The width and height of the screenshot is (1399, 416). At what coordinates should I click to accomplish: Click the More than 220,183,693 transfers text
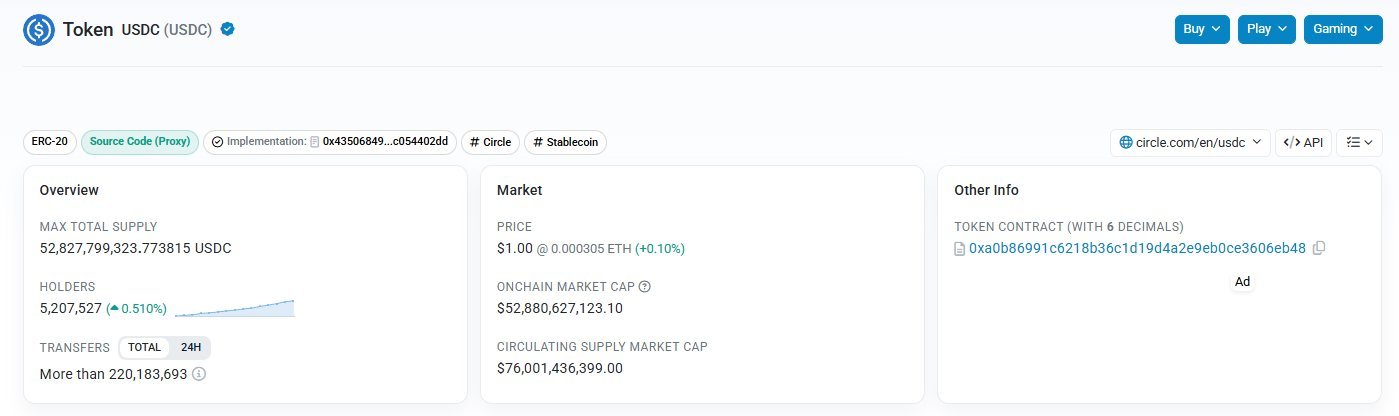(113, 374)
